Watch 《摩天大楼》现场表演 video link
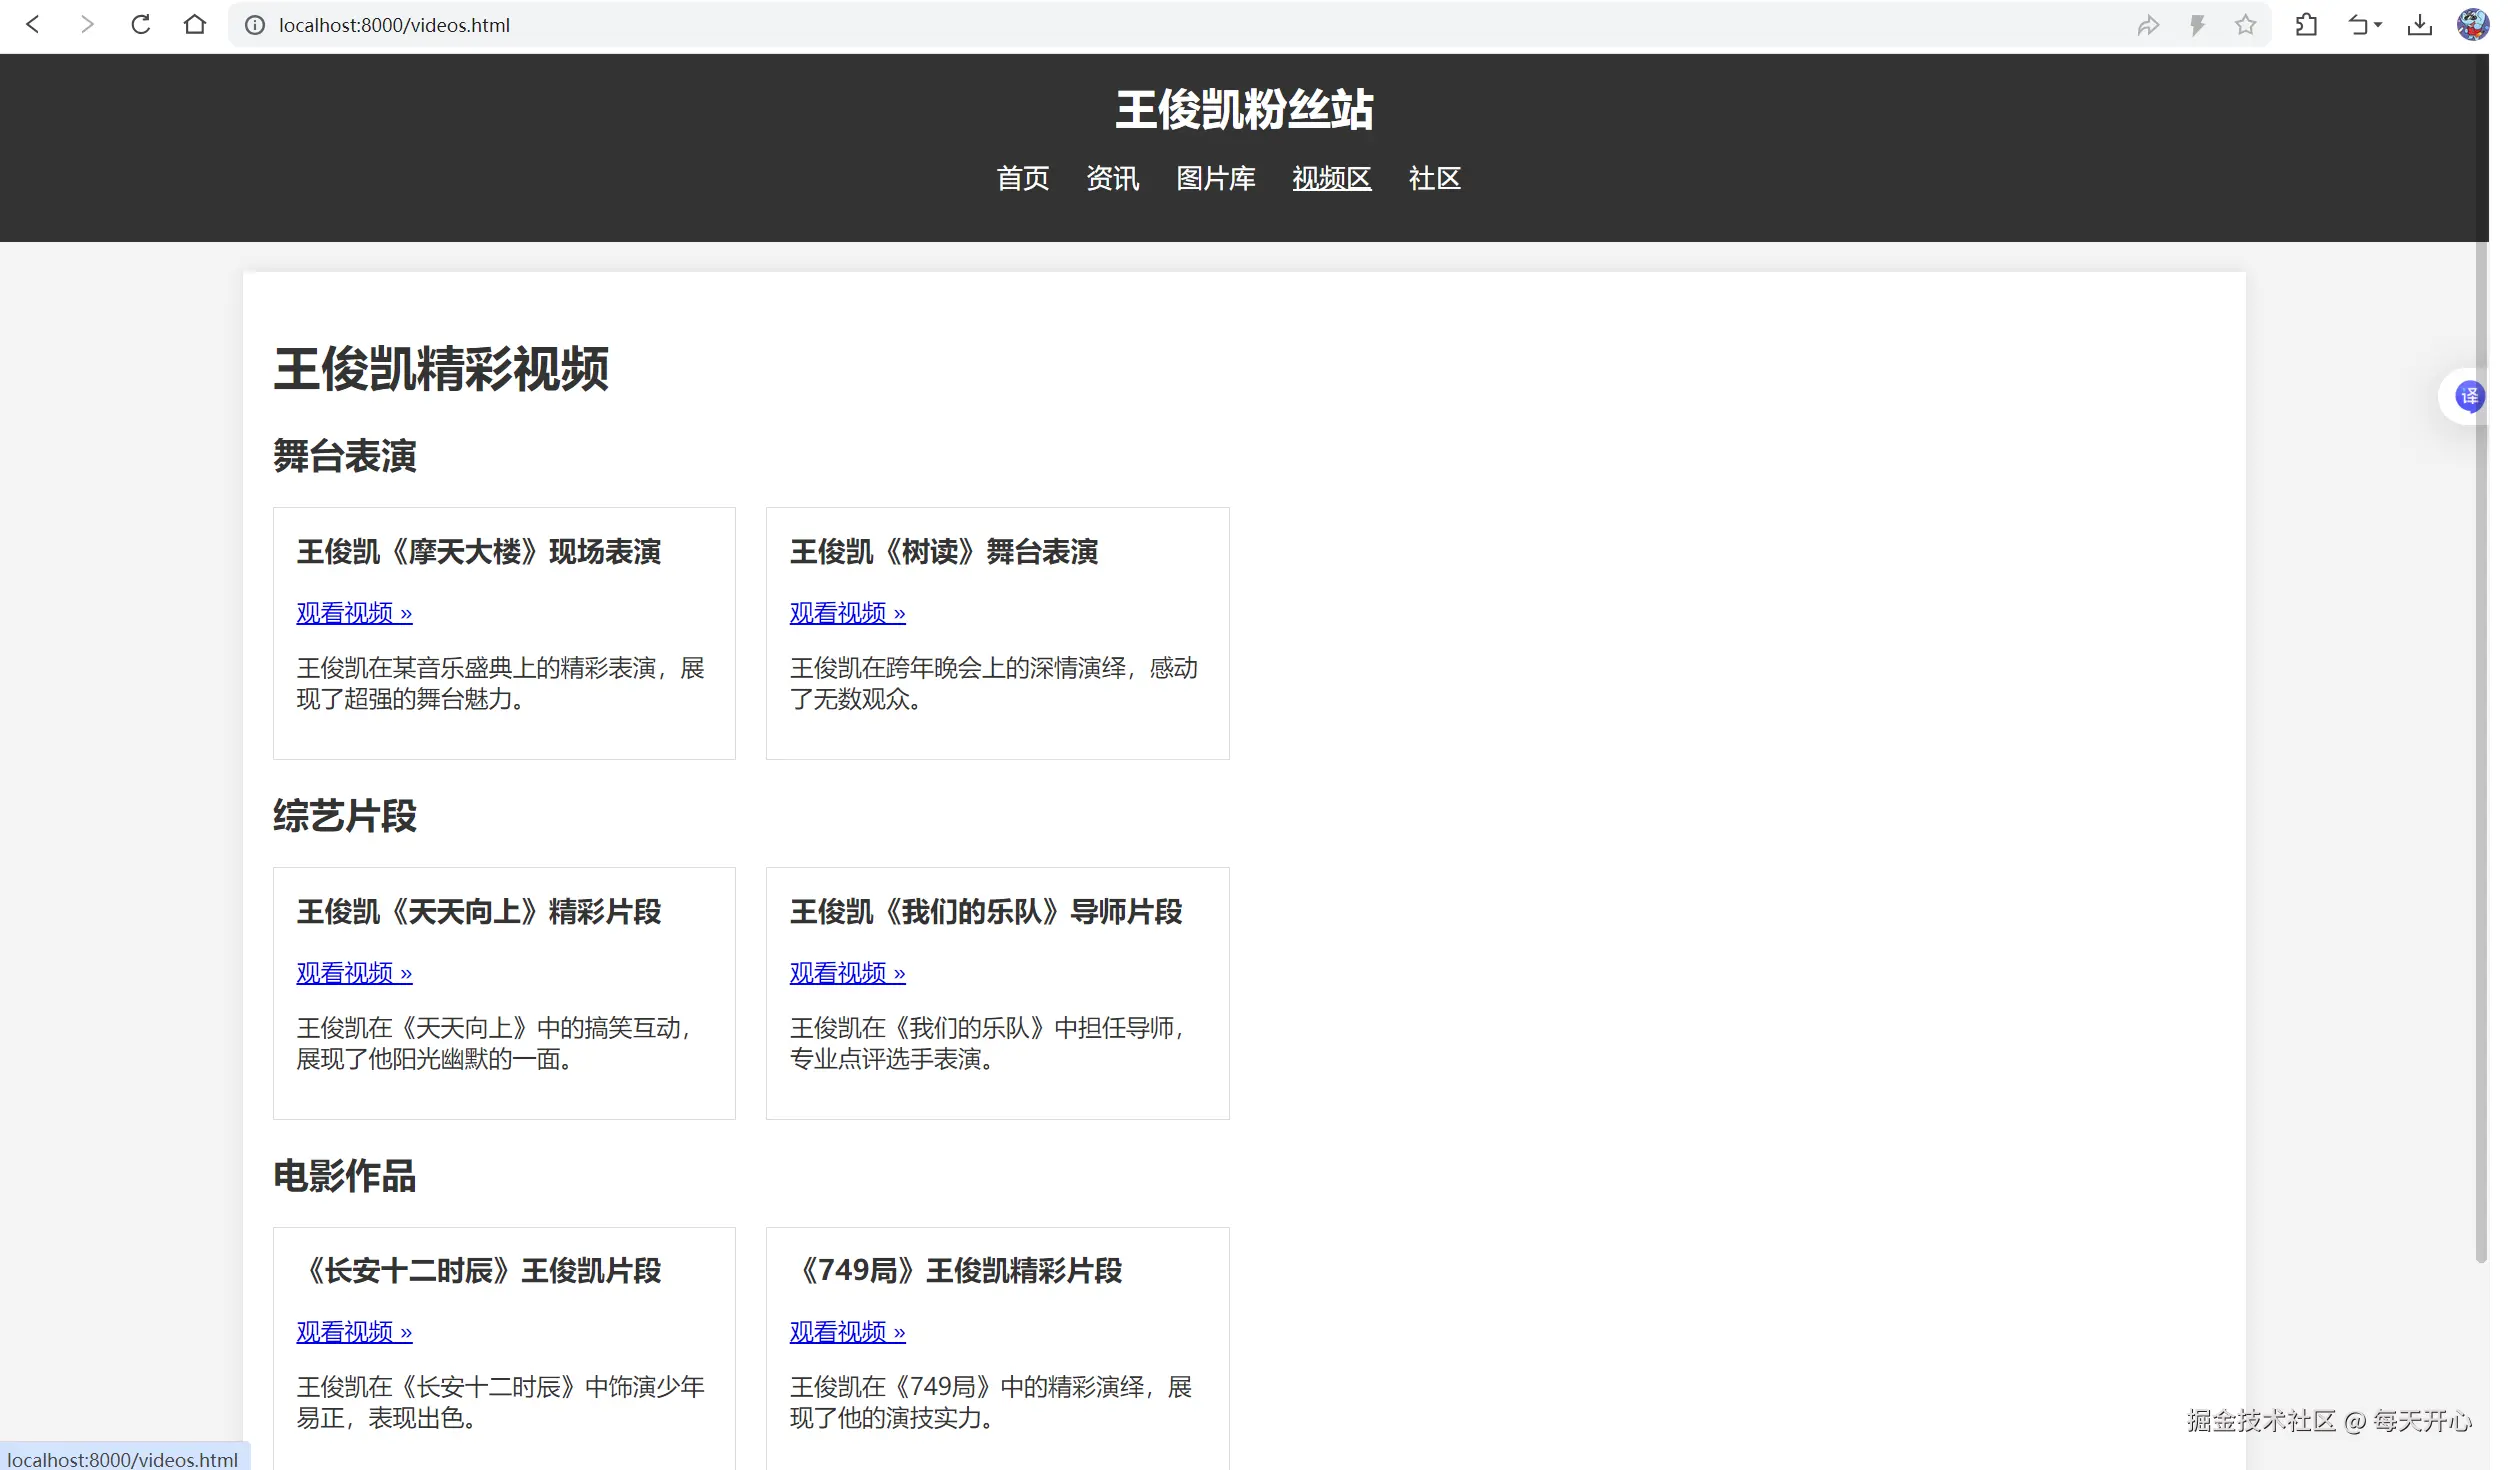The image size is (2508, 1470). click(x=354, y=613)
